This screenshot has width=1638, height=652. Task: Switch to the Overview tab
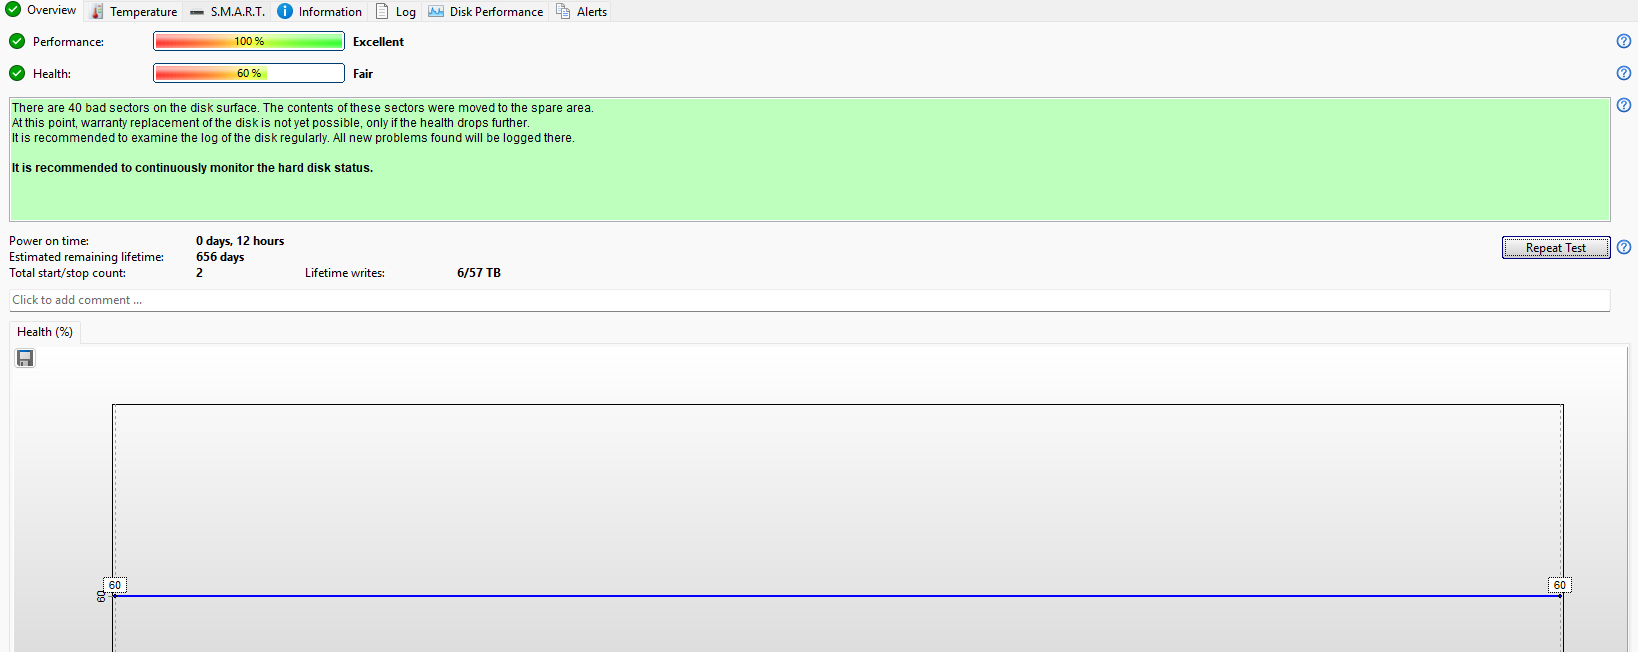click(41, 10)
